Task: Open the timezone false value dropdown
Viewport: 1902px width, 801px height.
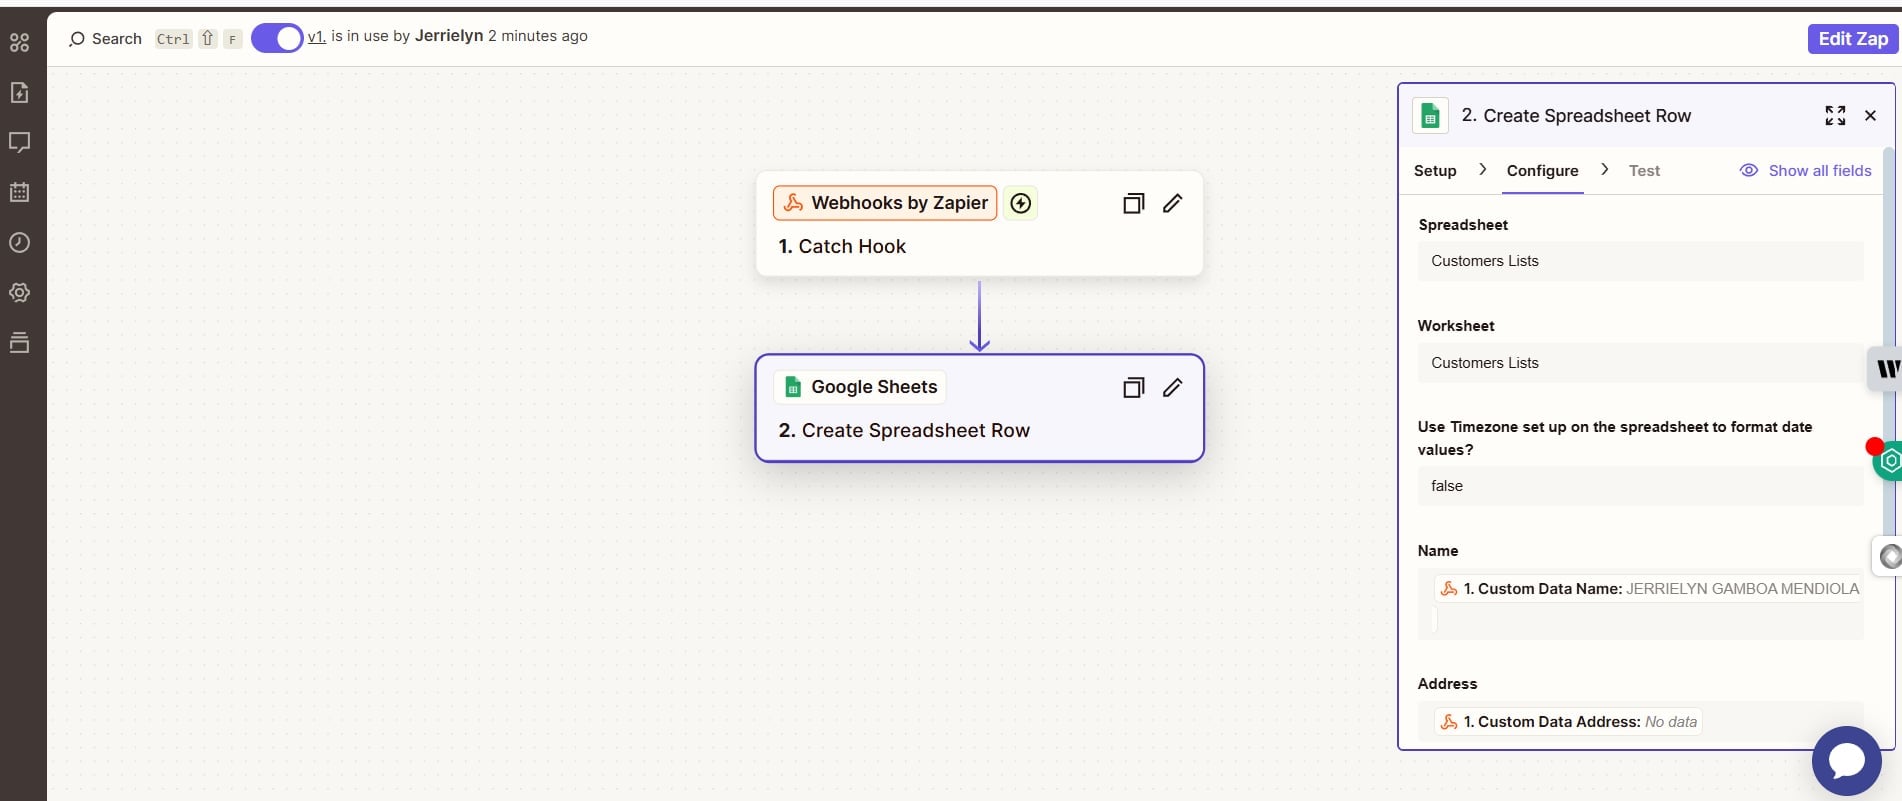Action: tap(1639, 486)
